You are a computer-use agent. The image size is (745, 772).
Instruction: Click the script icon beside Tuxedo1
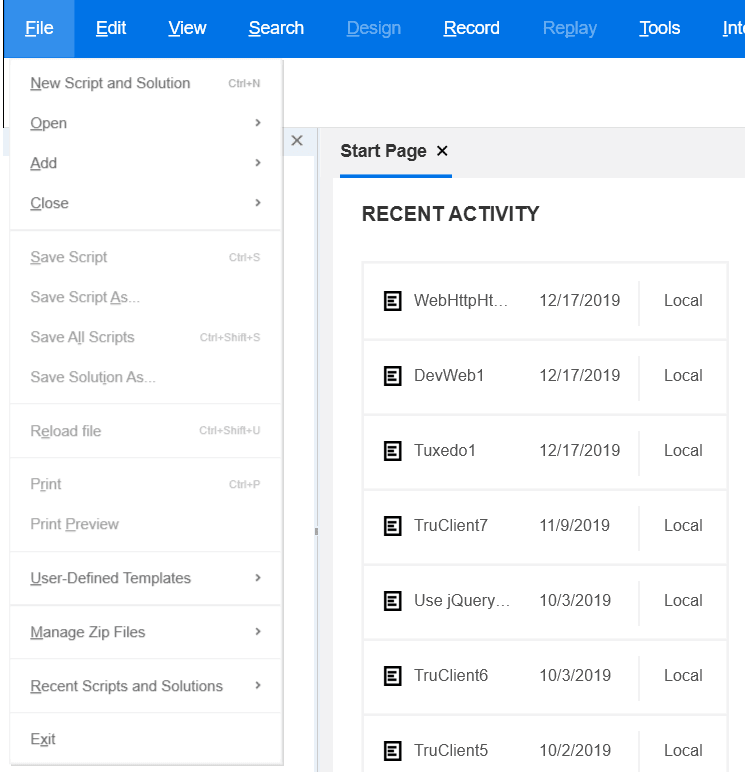392,450
